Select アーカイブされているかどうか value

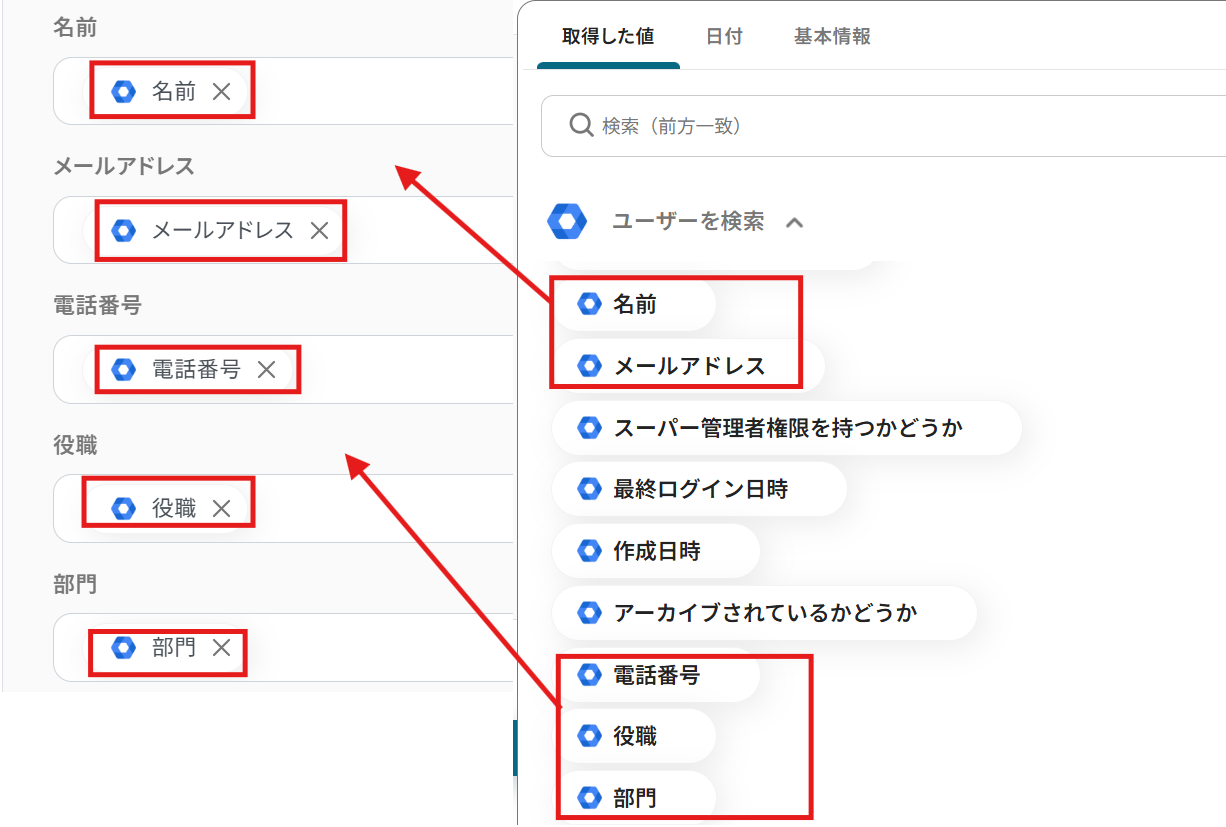(764, 613)
